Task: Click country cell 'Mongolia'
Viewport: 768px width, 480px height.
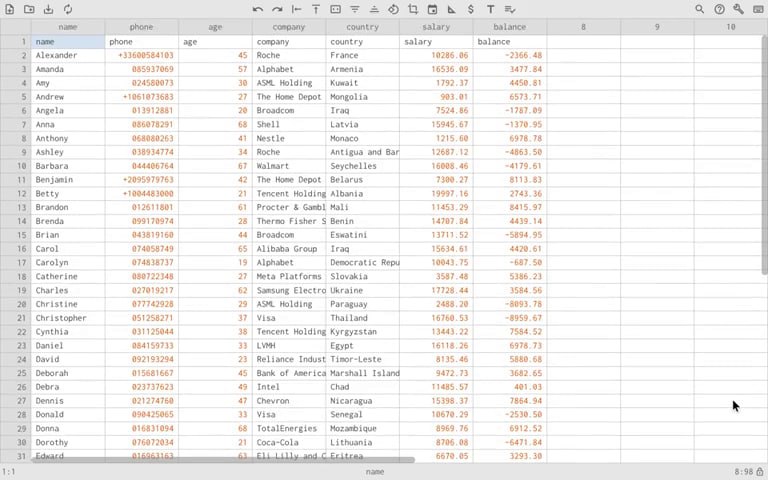Action: coord(362,96)
